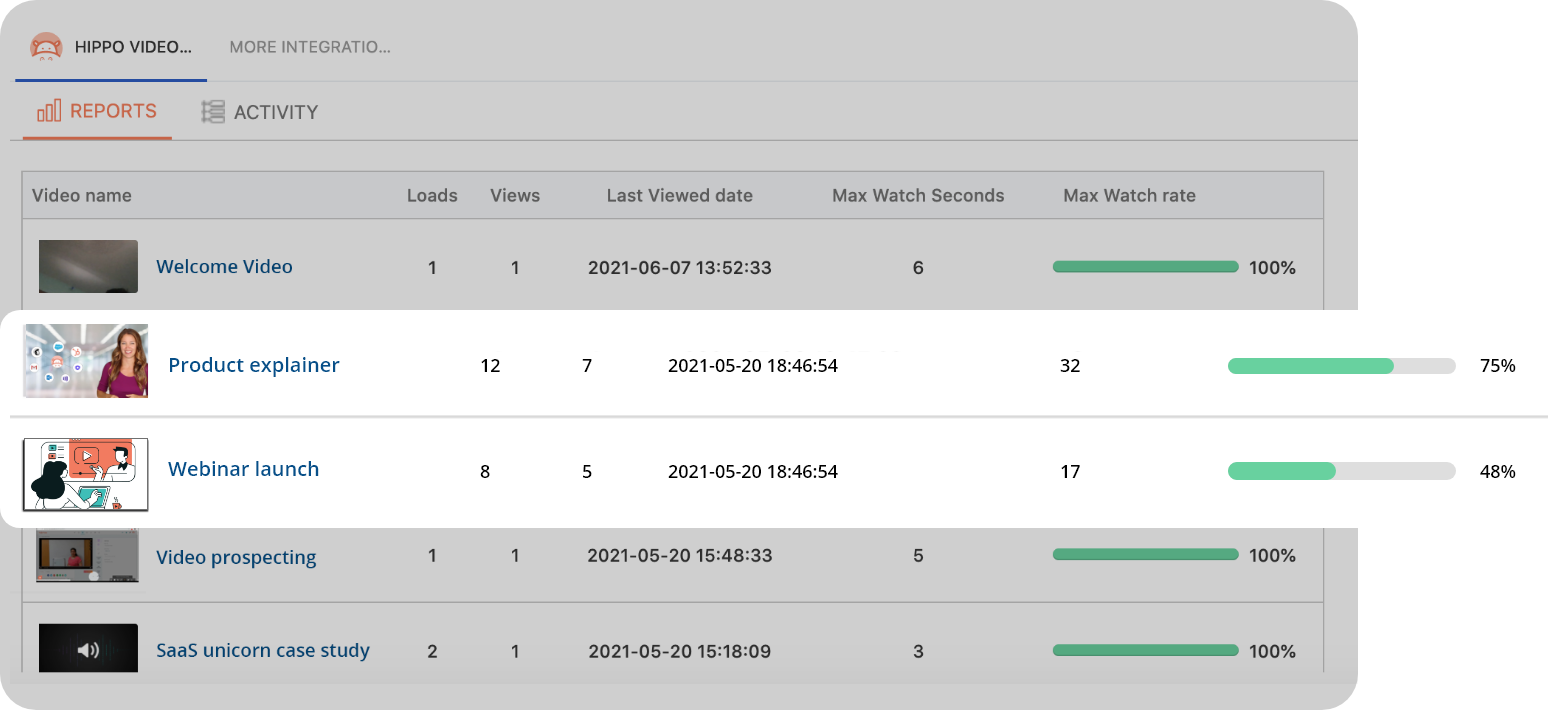Viewport: 1554px width, 710px height.
Task: Open the More Integrations tab
Action: coord(309,47)
